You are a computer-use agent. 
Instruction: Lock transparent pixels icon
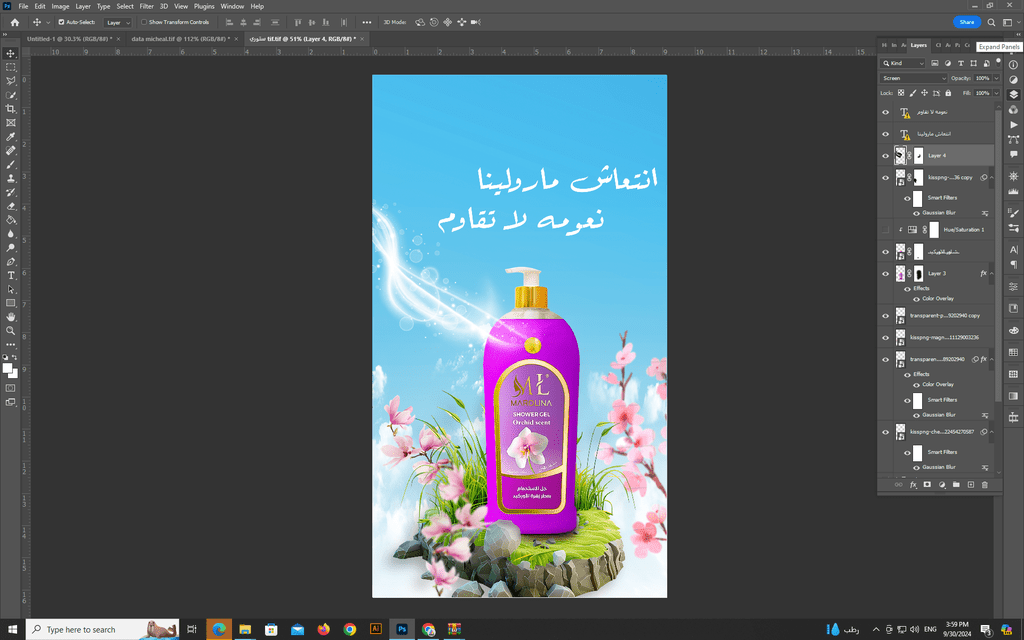(x=901, y=93)
